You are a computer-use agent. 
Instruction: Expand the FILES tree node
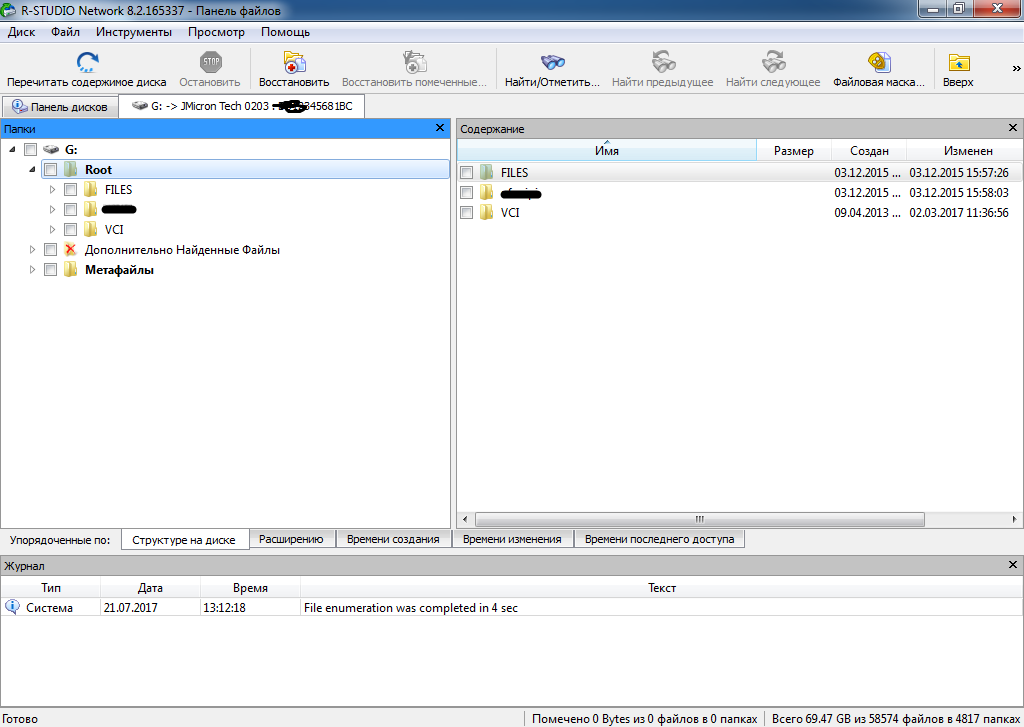click(x=52, y=190)
